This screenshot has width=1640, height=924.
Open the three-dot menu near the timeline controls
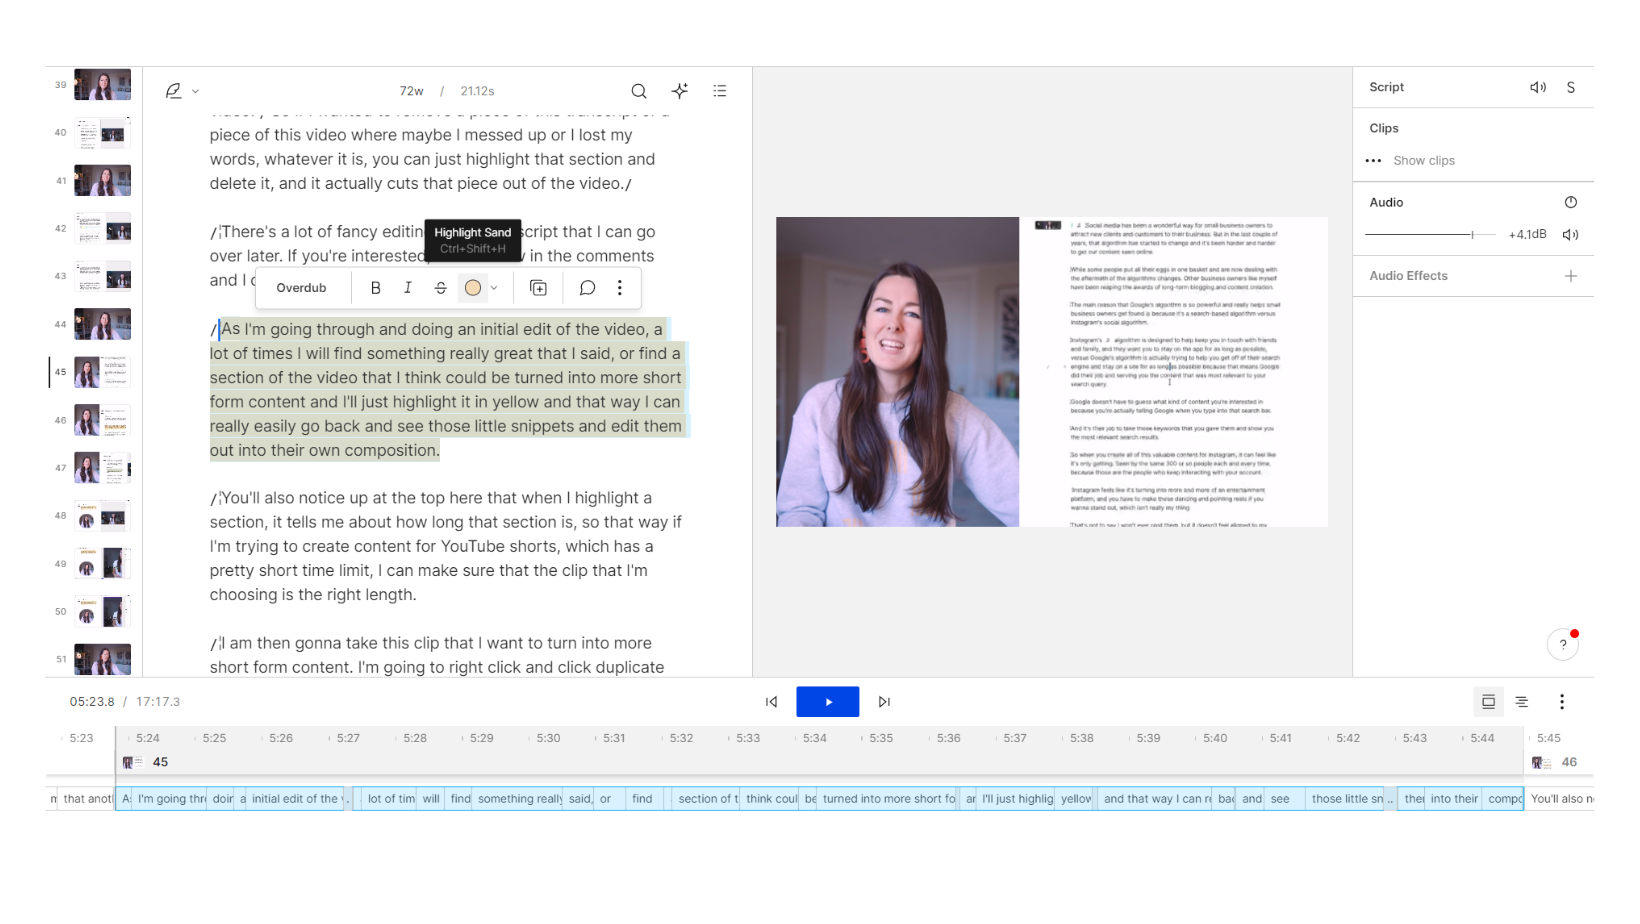[x=1561, y=701]
